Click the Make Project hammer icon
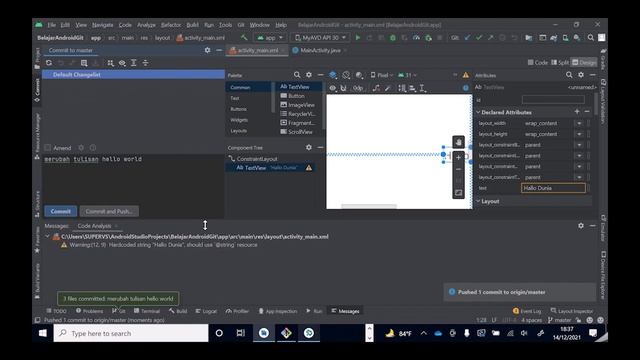640x360 pixels. click(x=244, y=38)
